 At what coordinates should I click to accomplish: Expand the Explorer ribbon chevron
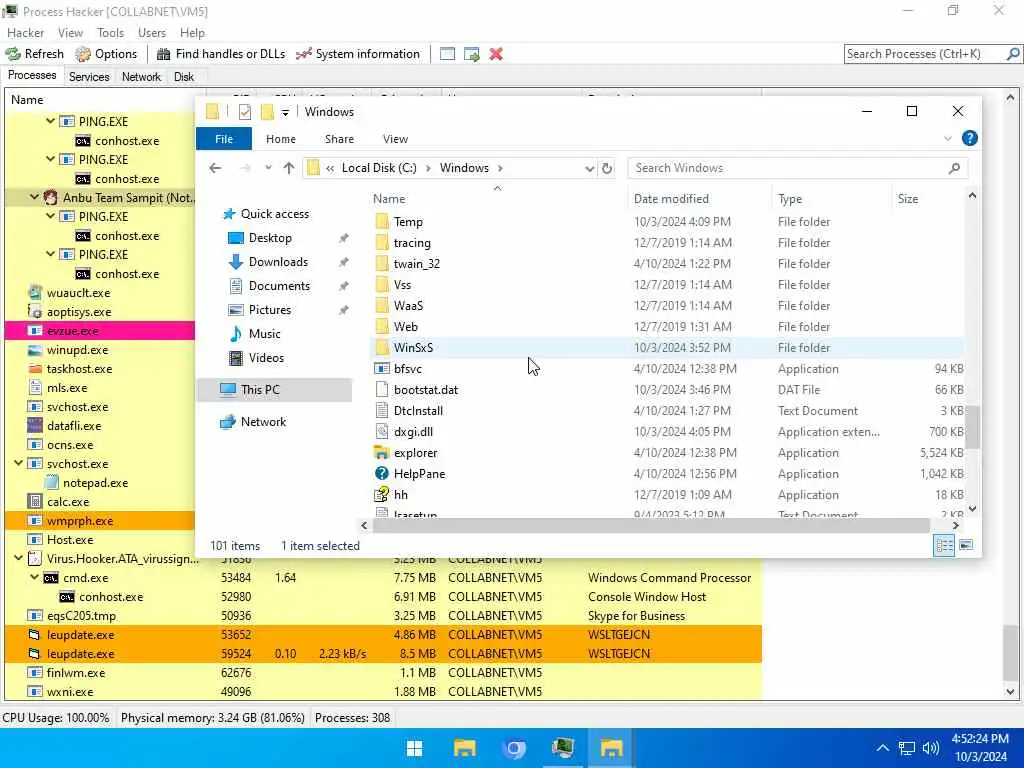[x=948, y=138]
